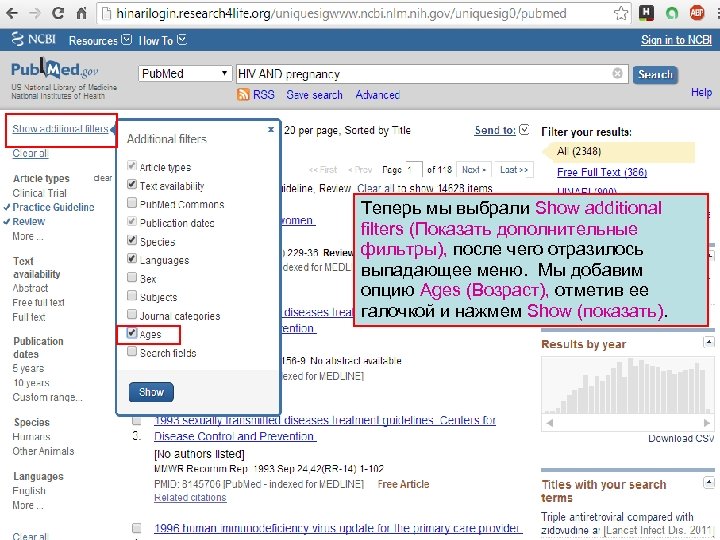720x540 pixels.
Task: Filter publication dates to 5 years
Action: pyautogui.click(x=28, y=368)
